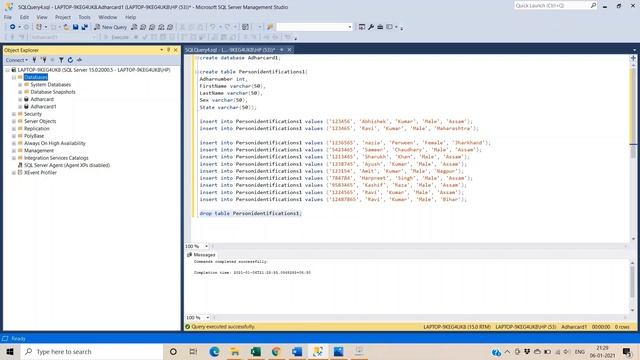The height and width of the screenshot is (360, 640).
Task: Click the messages pane vertical scrollbar
Action: (x=633, y=287)
